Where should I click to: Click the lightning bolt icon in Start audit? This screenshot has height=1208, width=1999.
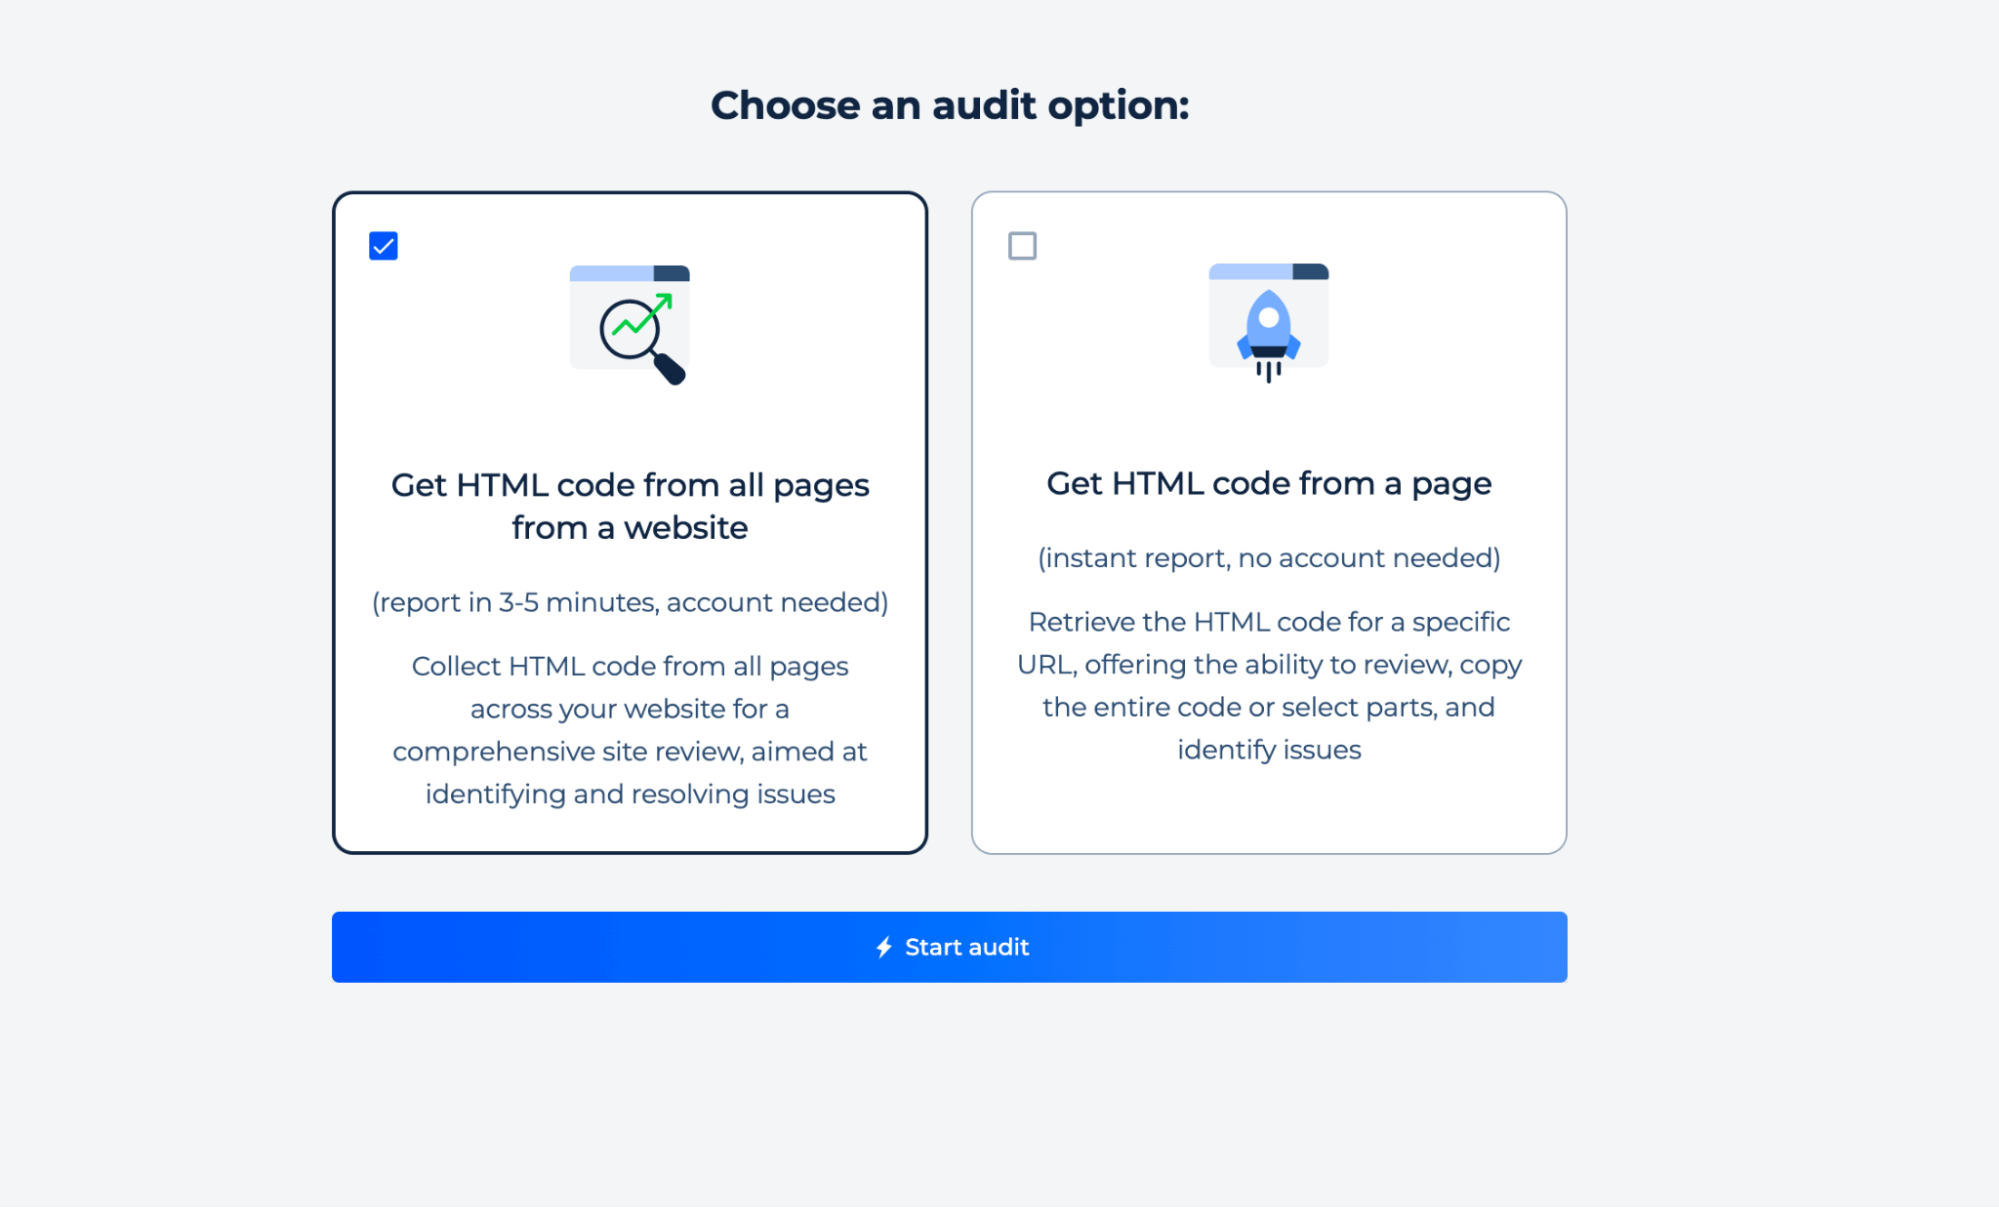[884, 947]
